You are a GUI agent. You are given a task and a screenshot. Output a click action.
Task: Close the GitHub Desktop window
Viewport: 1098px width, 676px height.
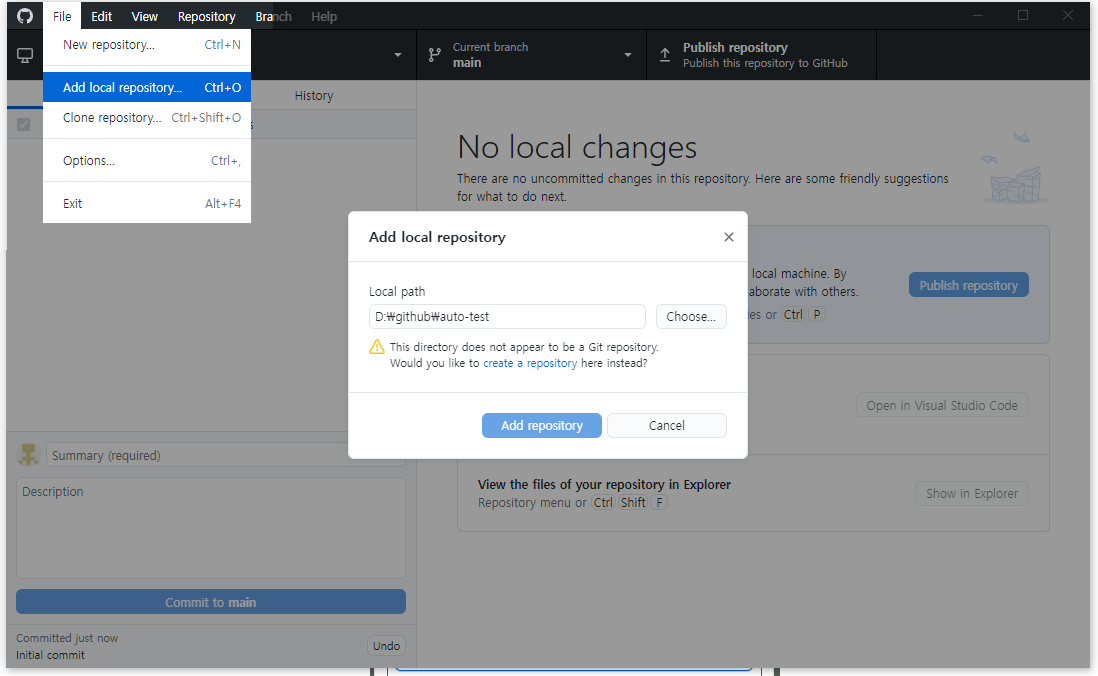tap(1068, 15)
